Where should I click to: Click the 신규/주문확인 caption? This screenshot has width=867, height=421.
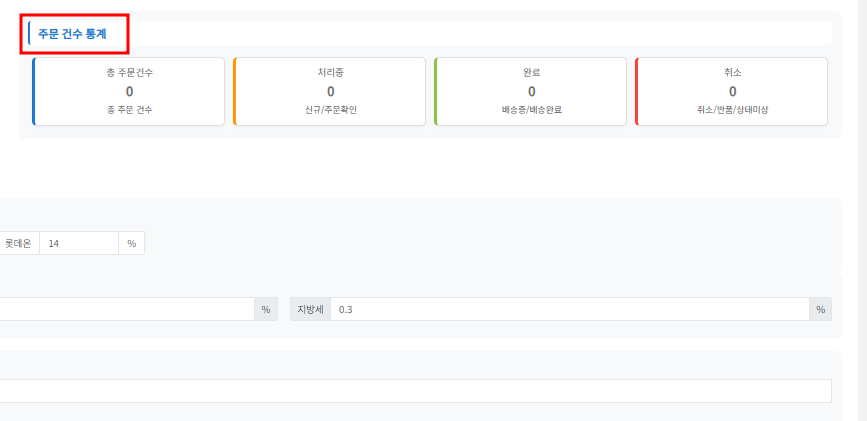pos(330,110)
